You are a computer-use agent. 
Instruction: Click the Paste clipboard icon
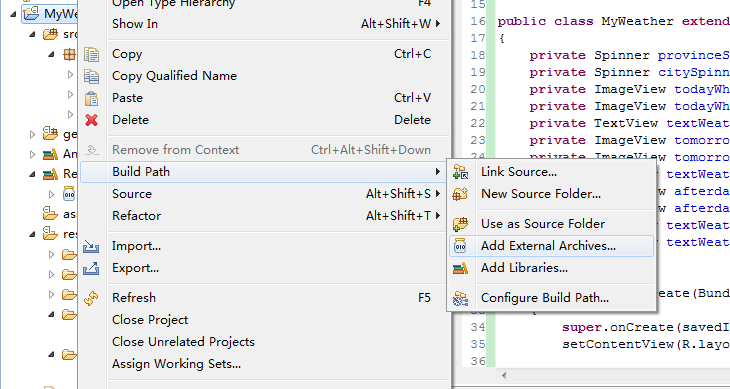tap(91, 98)
